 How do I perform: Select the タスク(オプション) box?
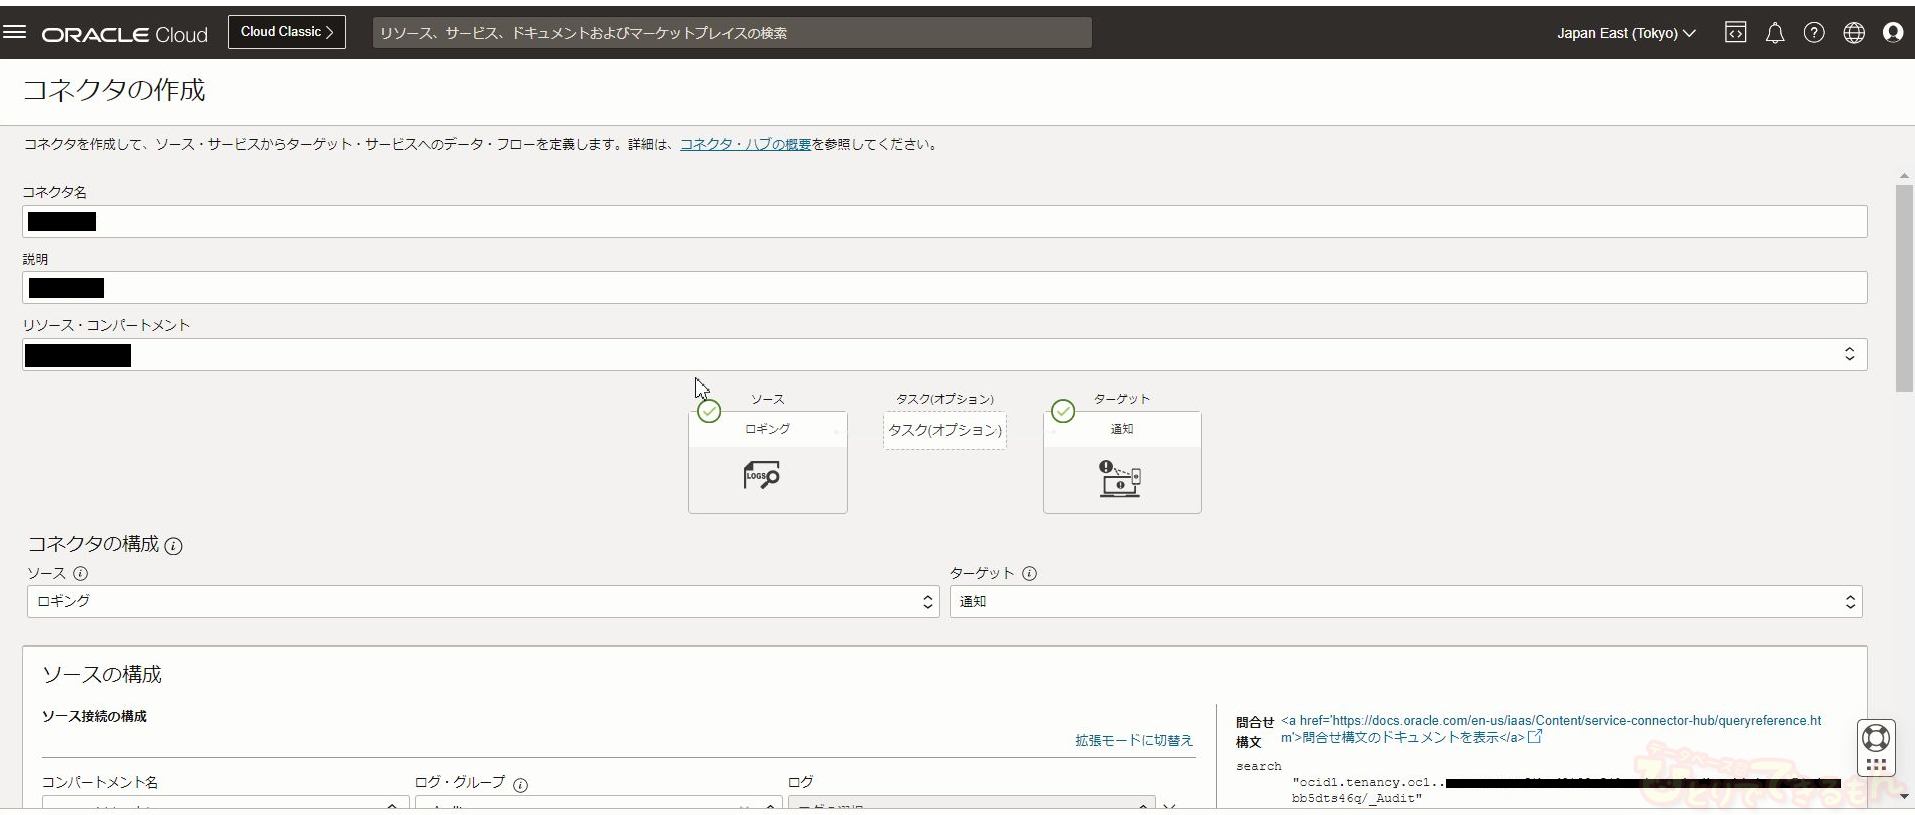pos(944,431)
